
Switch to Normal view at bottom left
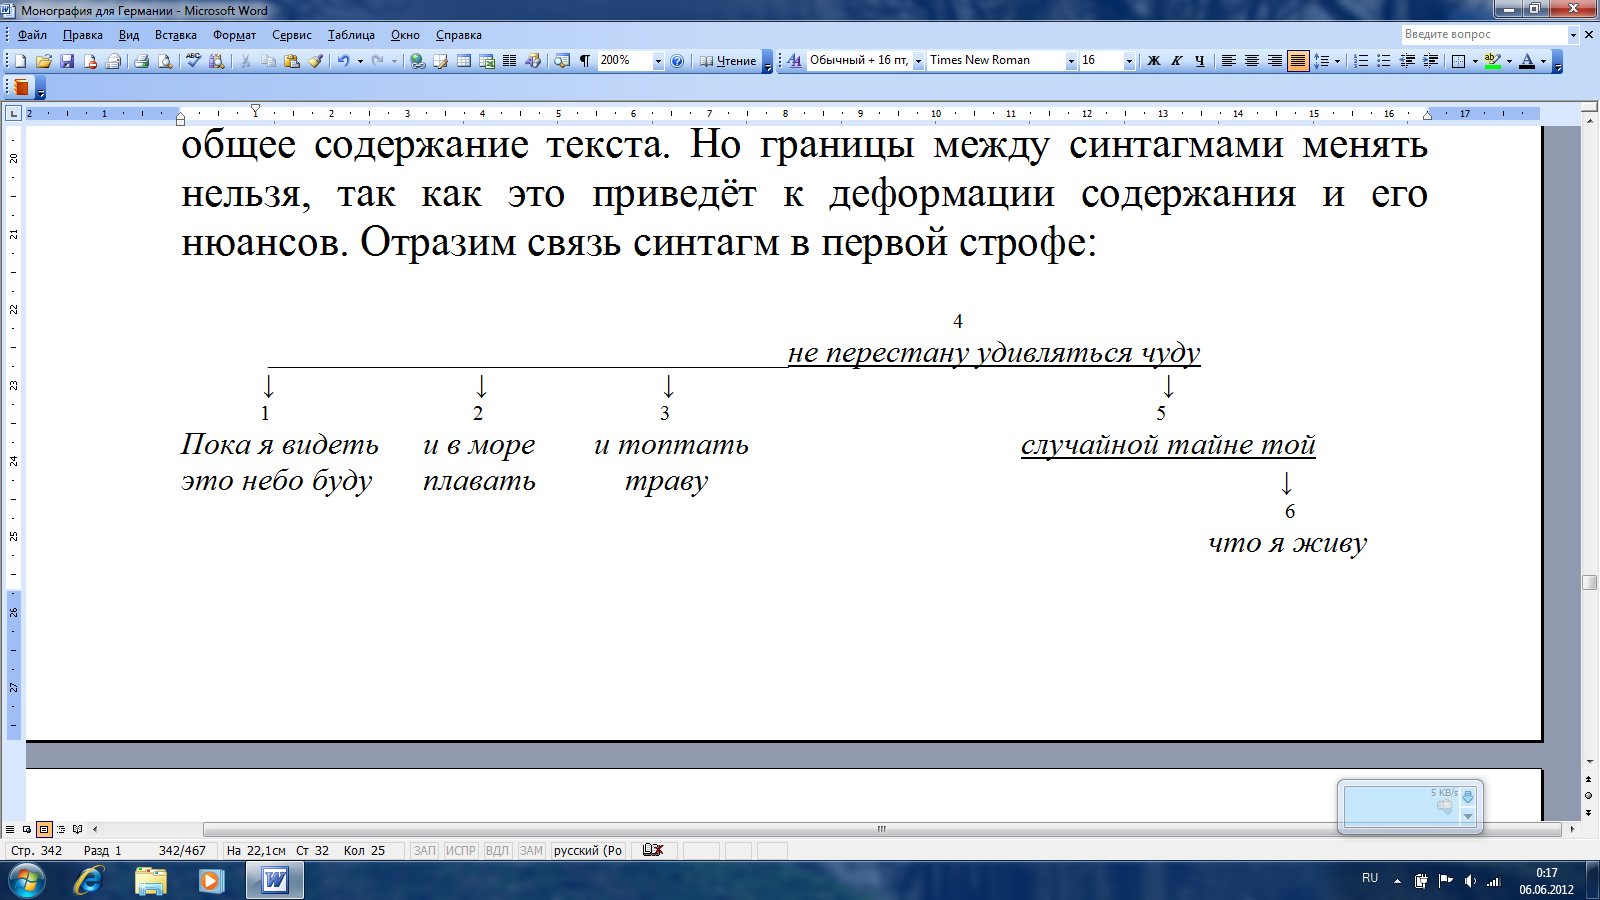[x=10, y=829]
